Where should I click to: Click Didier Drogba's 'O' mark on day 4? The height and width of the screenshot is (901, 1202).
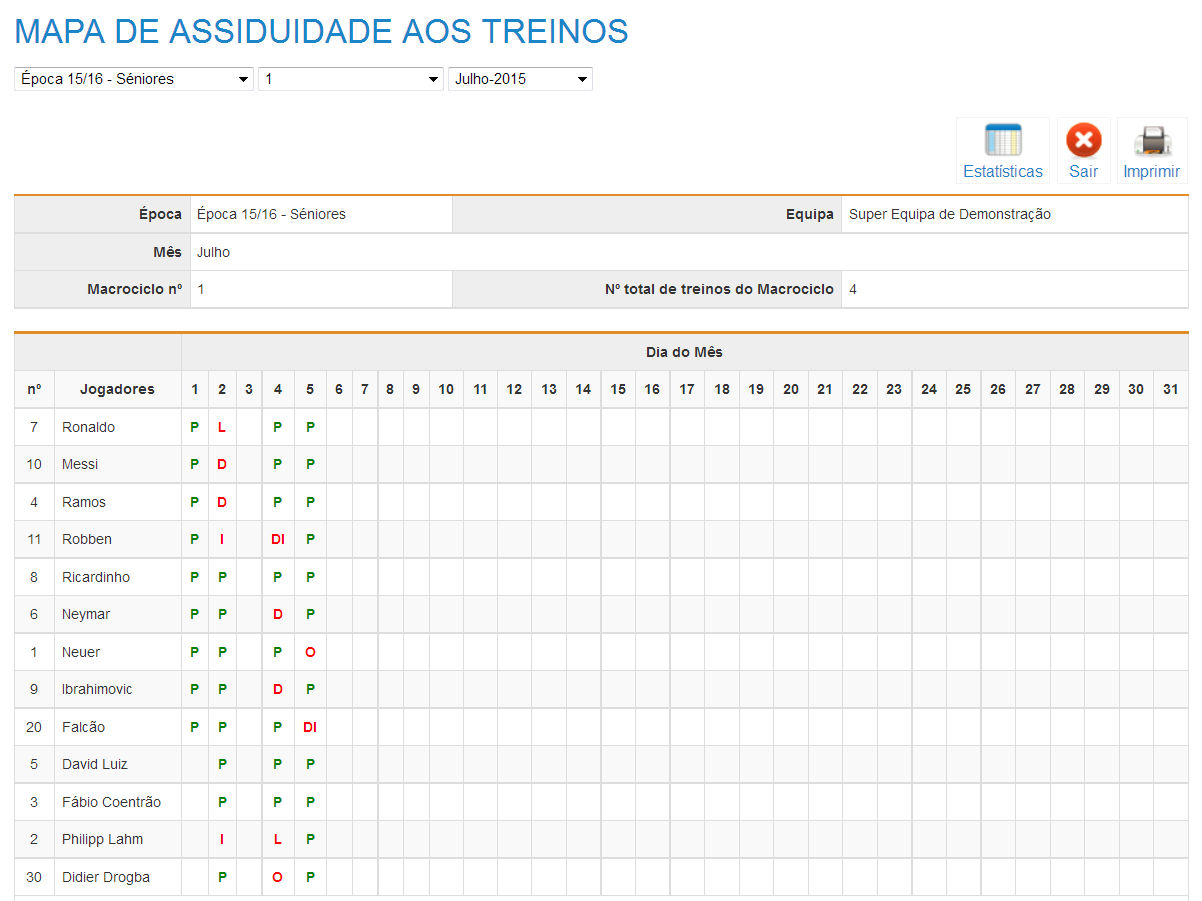pos(278,877)
